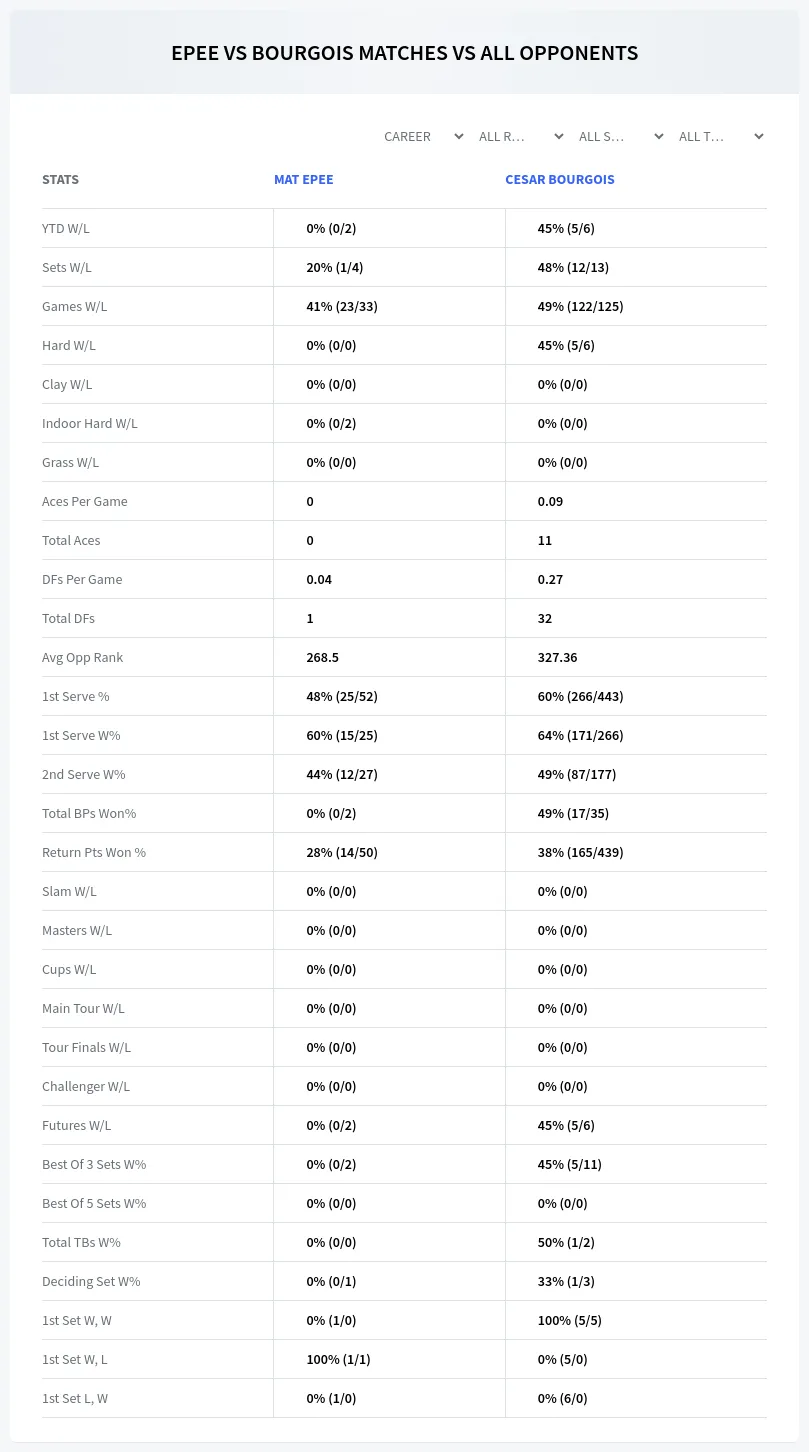Open the CAREER period dropdown
809x1452 pixels.
pyautogui.click(x=423, y=136)
